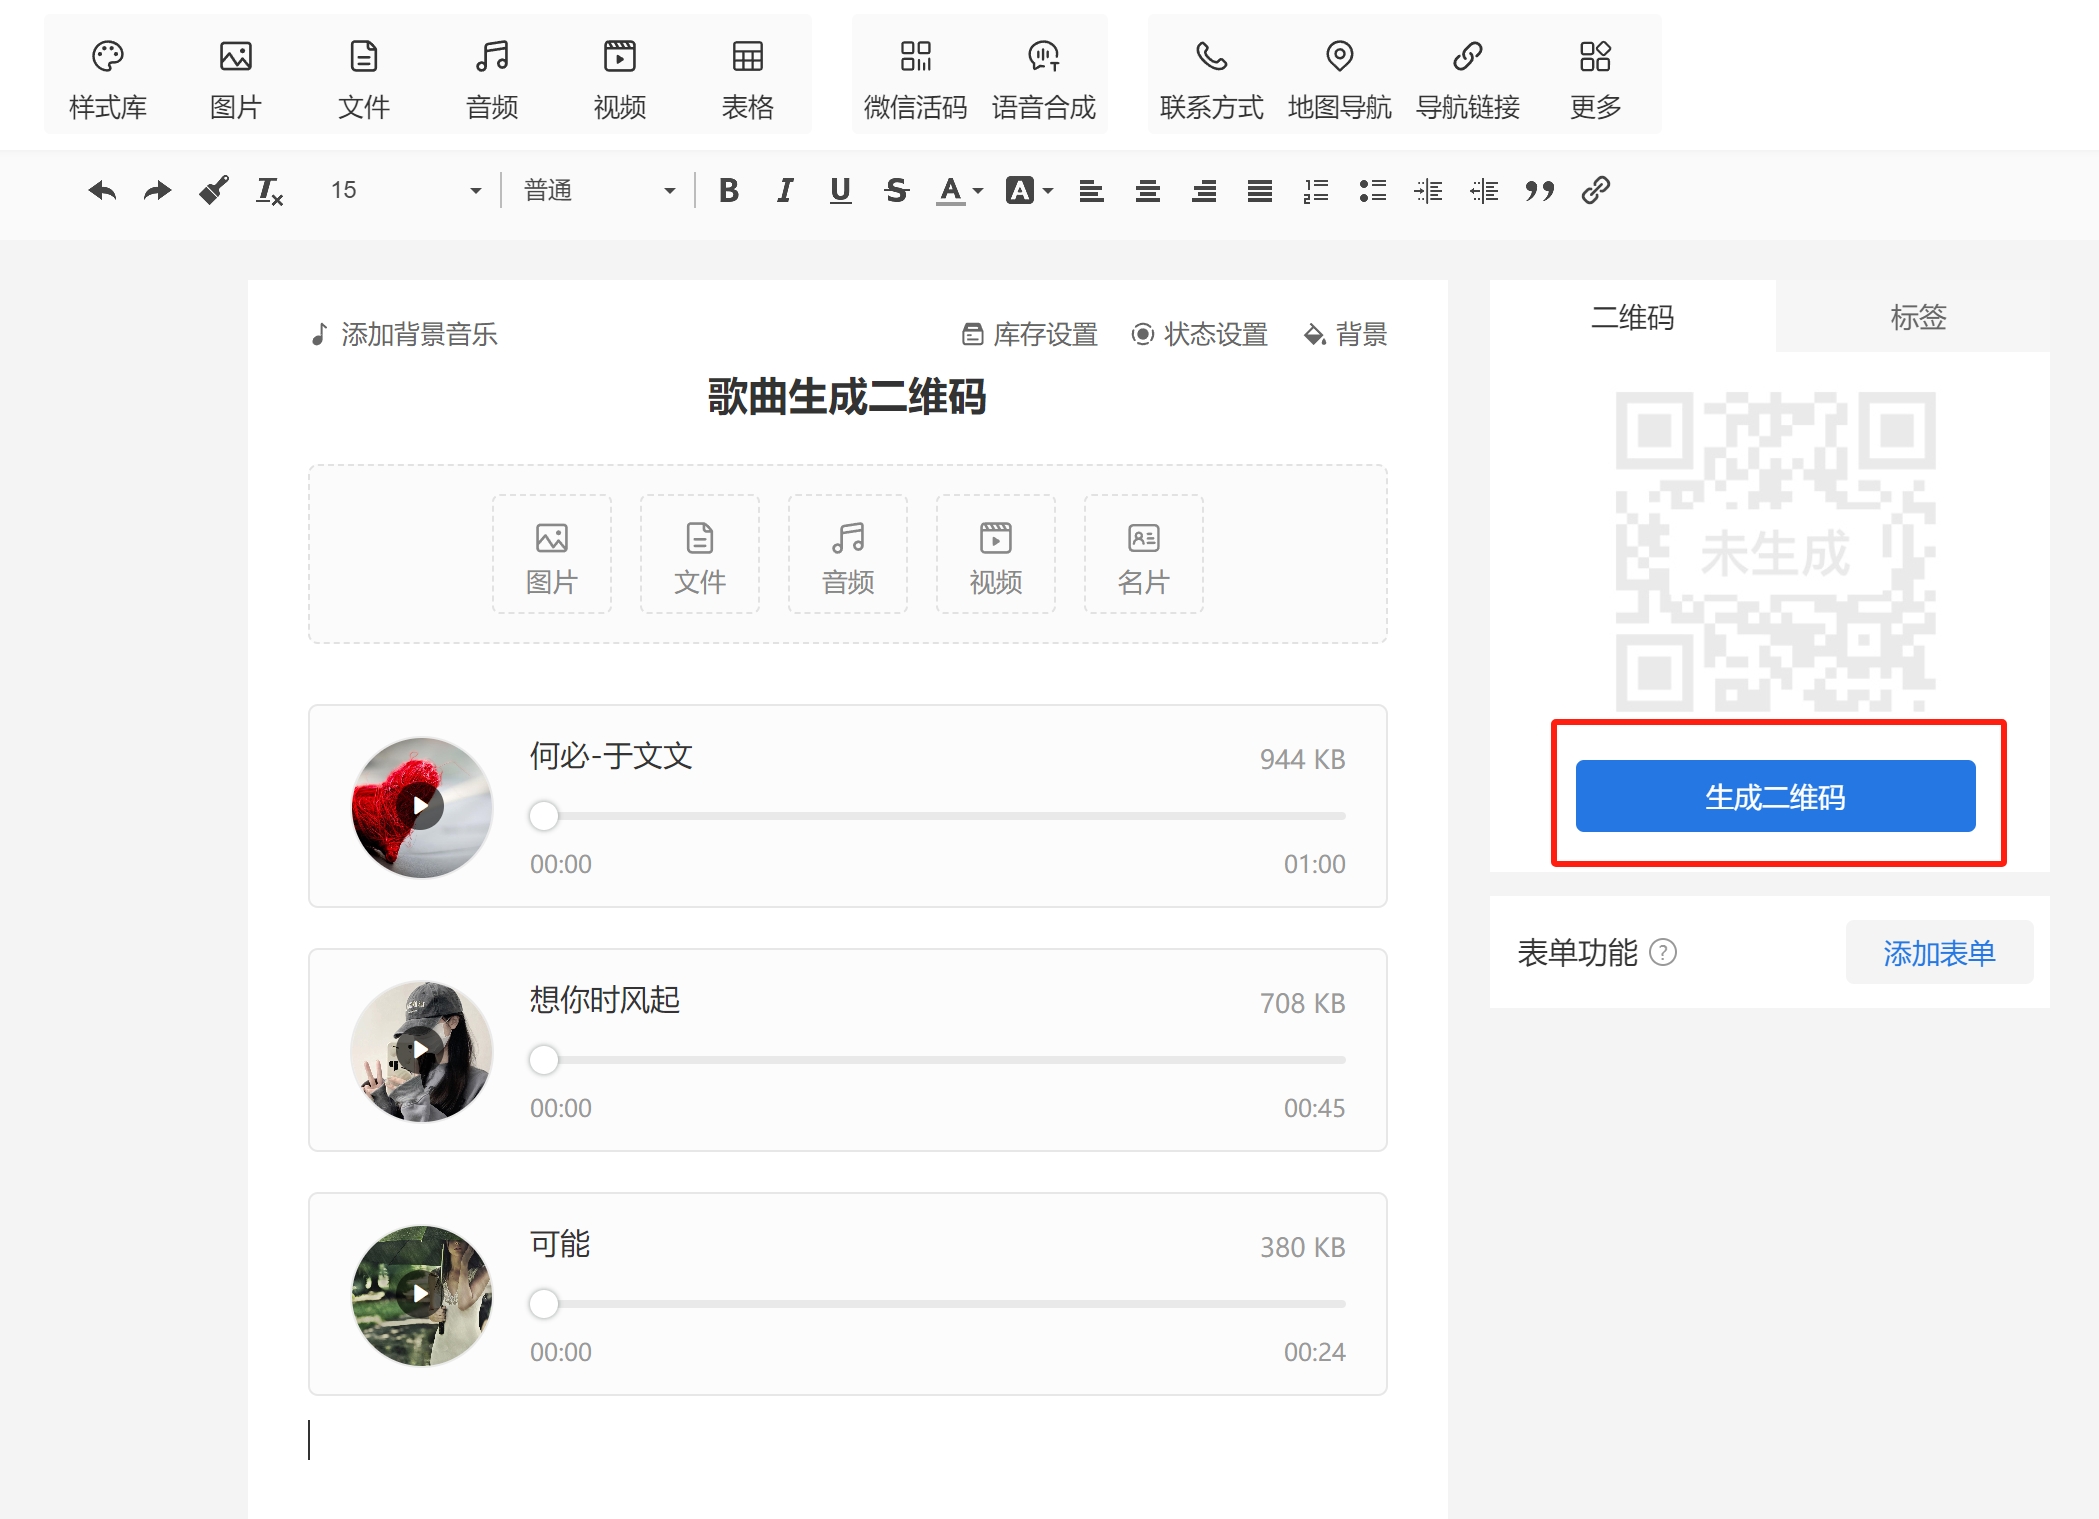Redo the last edit
Image resolution: width=2099 pixels, height=1519 pixels.
click(158, 190)
